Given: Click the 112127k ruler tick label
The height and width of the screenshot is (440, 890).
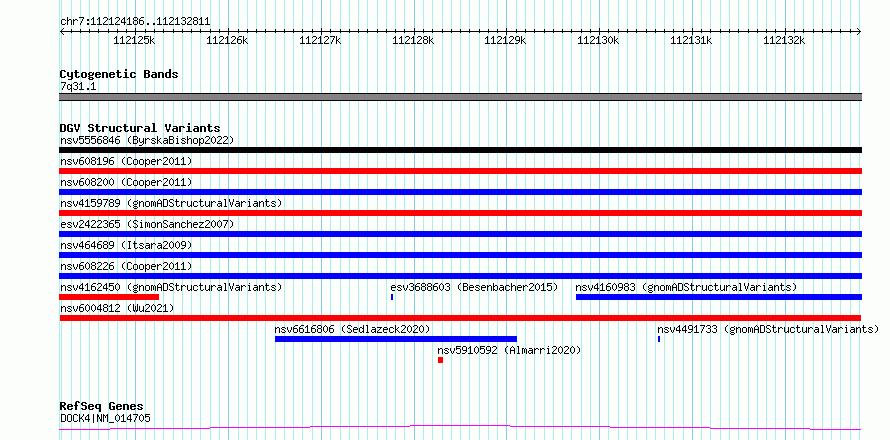Looking at the screenshot, I should (320, 40).
